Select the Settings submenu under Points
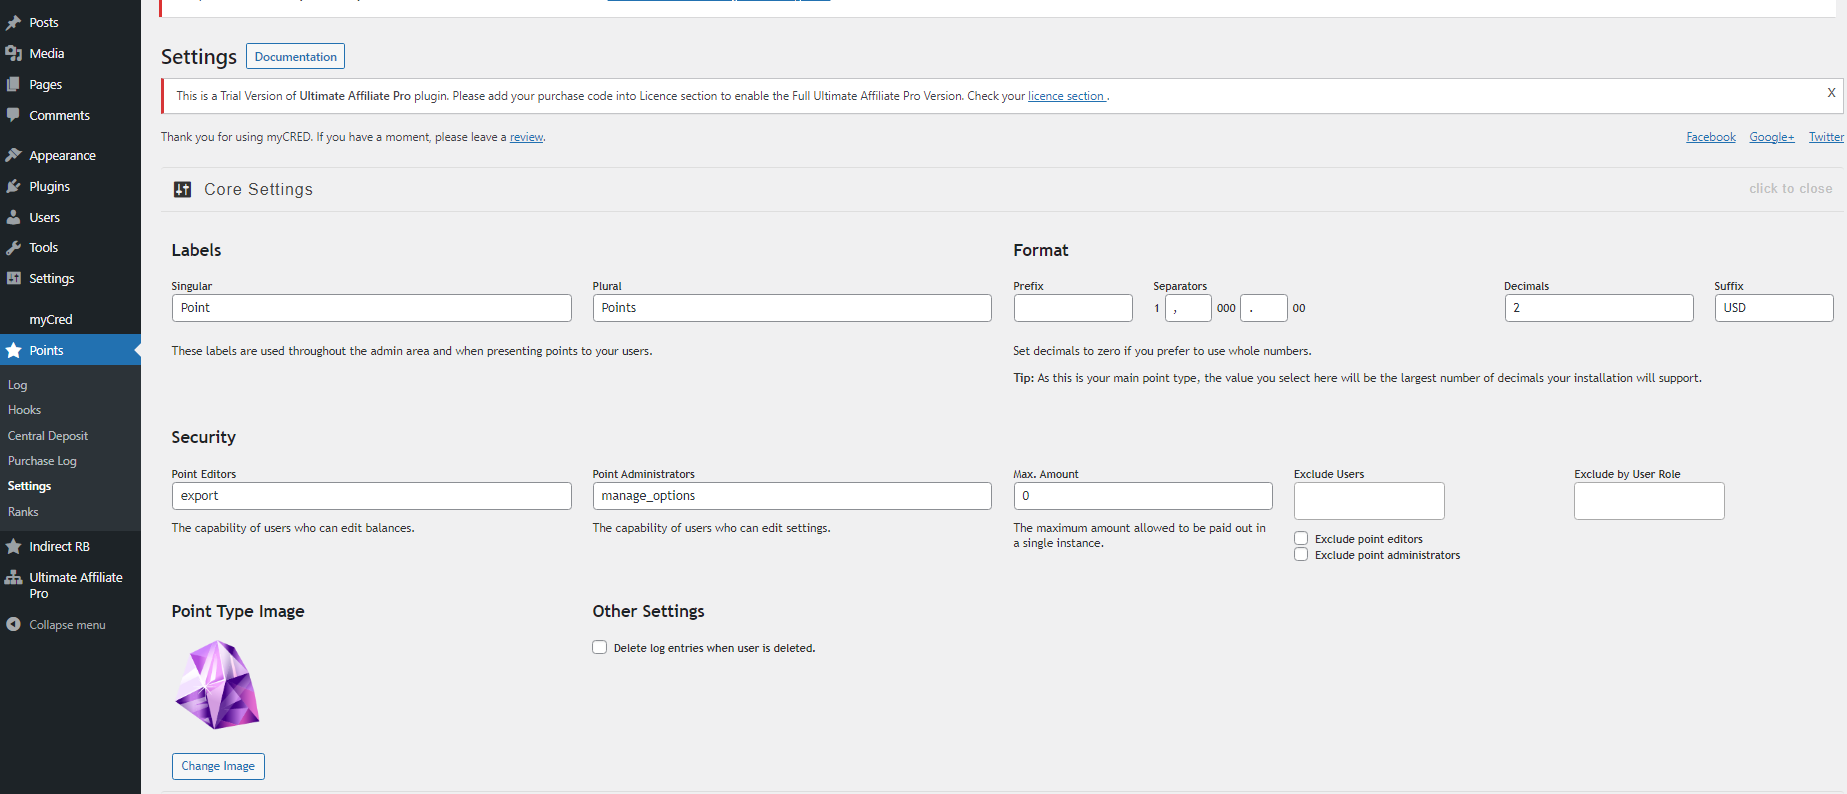Viewport: 1847px width, 794px height. coord(29,486)
